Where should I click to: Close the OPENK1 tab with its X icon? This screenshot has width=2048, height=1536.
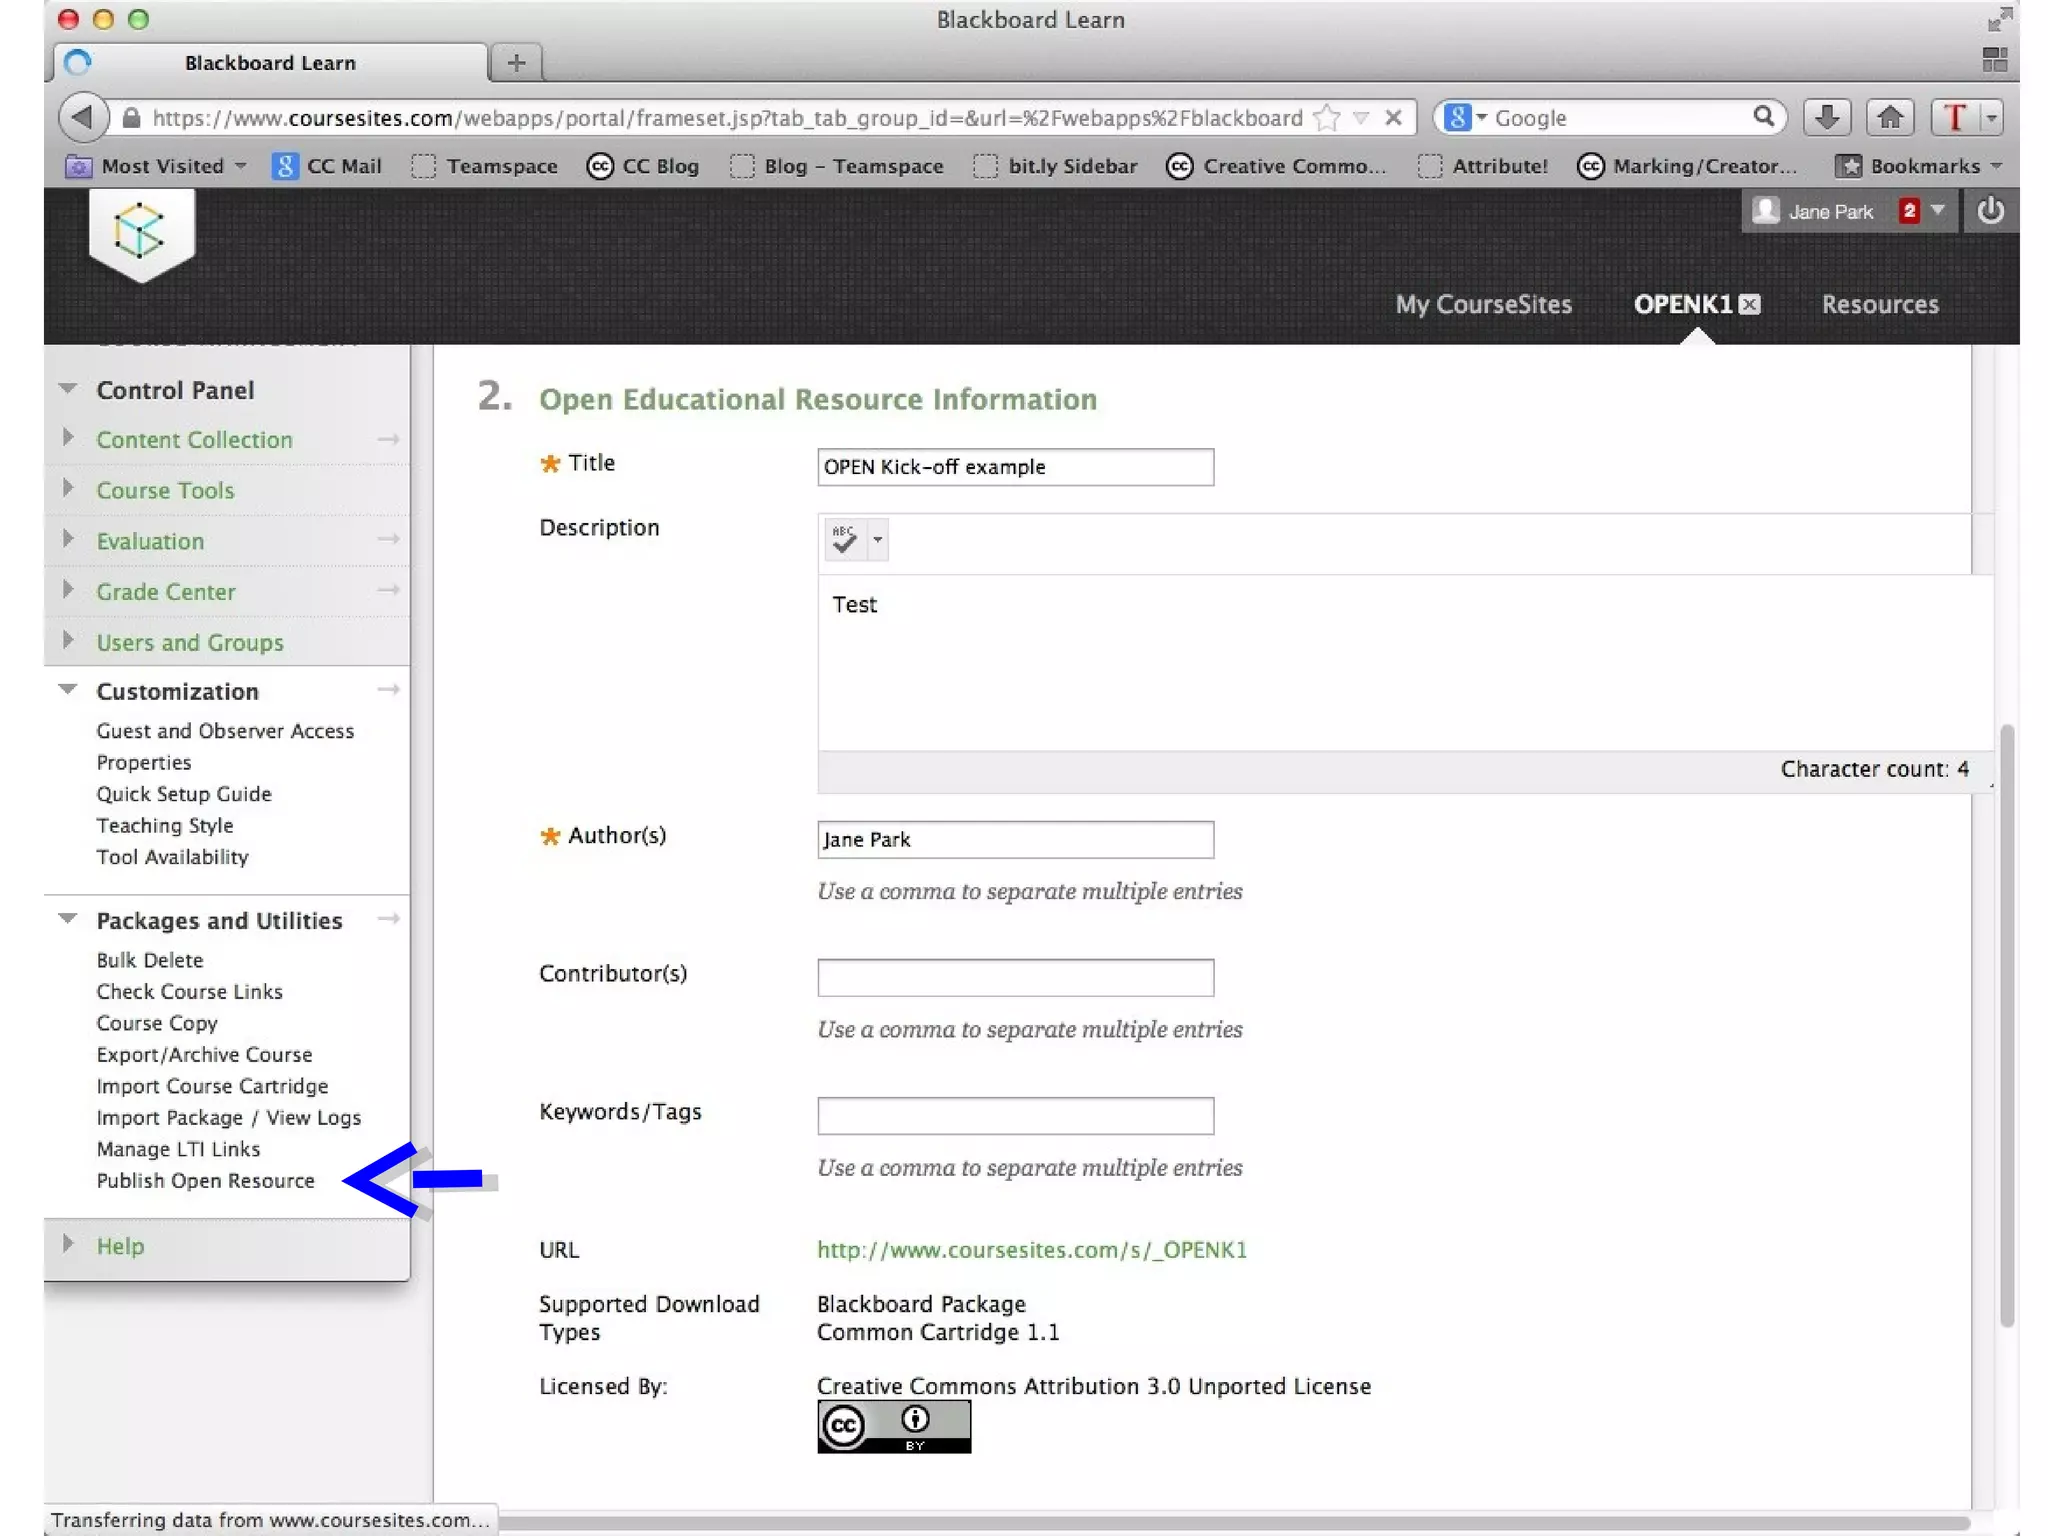1750,305
